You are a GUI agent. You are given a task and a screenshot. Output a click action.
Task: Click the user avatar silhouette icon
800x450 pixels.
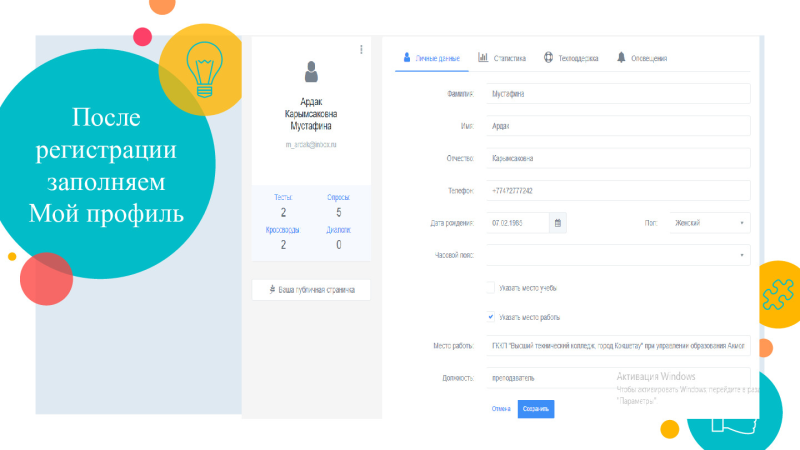pos(311,71)
